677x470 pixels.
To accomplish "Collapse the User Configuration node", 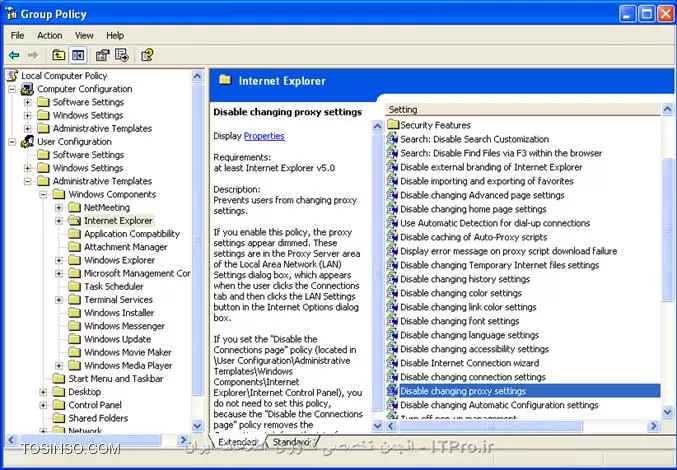I will (x=12, y=142).
